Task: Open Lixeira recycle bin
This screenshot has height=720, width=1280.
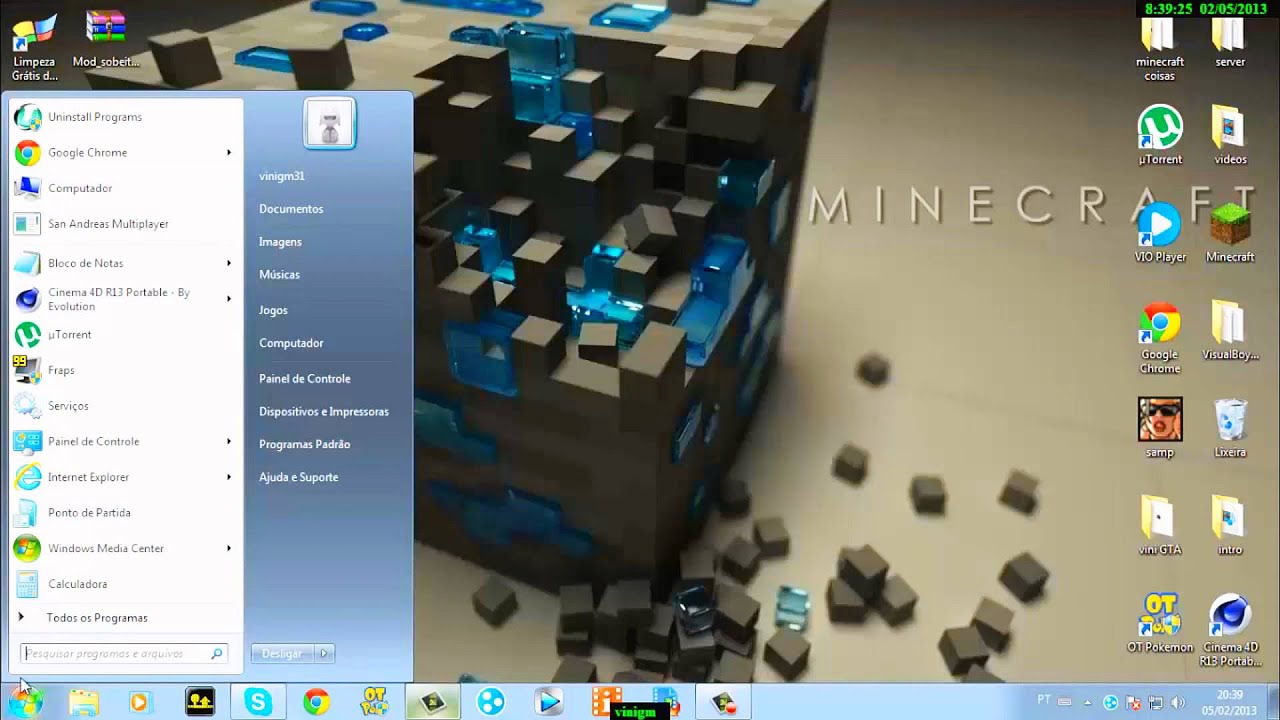Action: tap(1230, 428)
